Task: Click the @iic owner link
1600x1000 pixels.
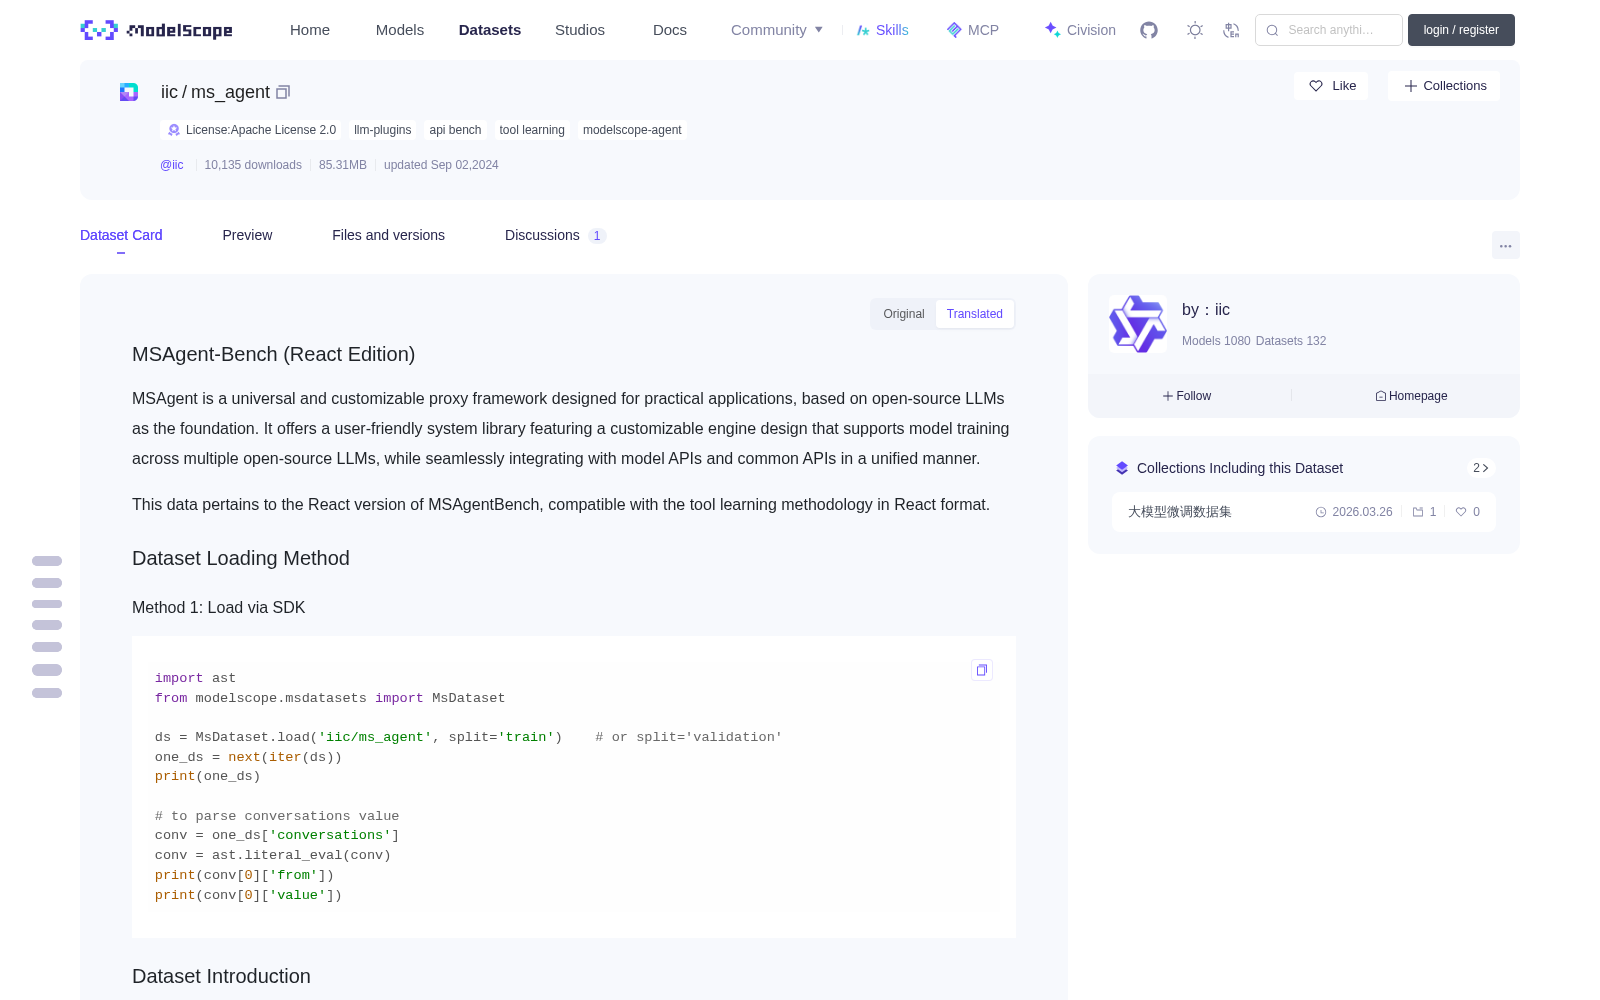Action: pos(172,165)
